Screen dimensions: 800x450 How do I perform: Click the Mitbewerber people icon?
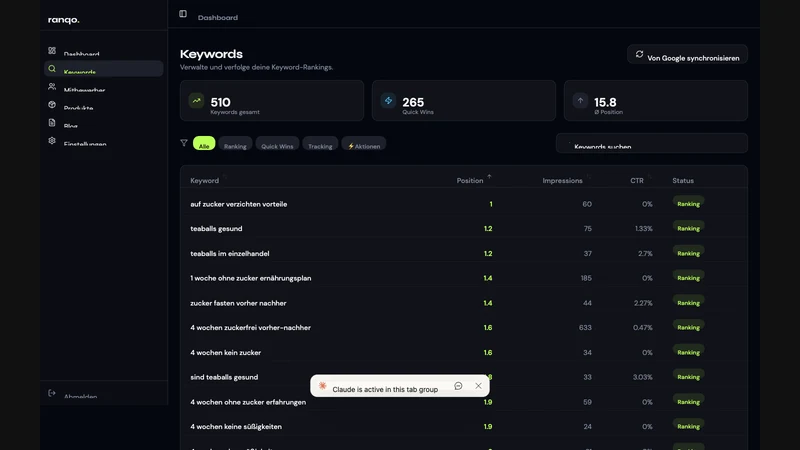pyautogui.click(x=52, y=86)
